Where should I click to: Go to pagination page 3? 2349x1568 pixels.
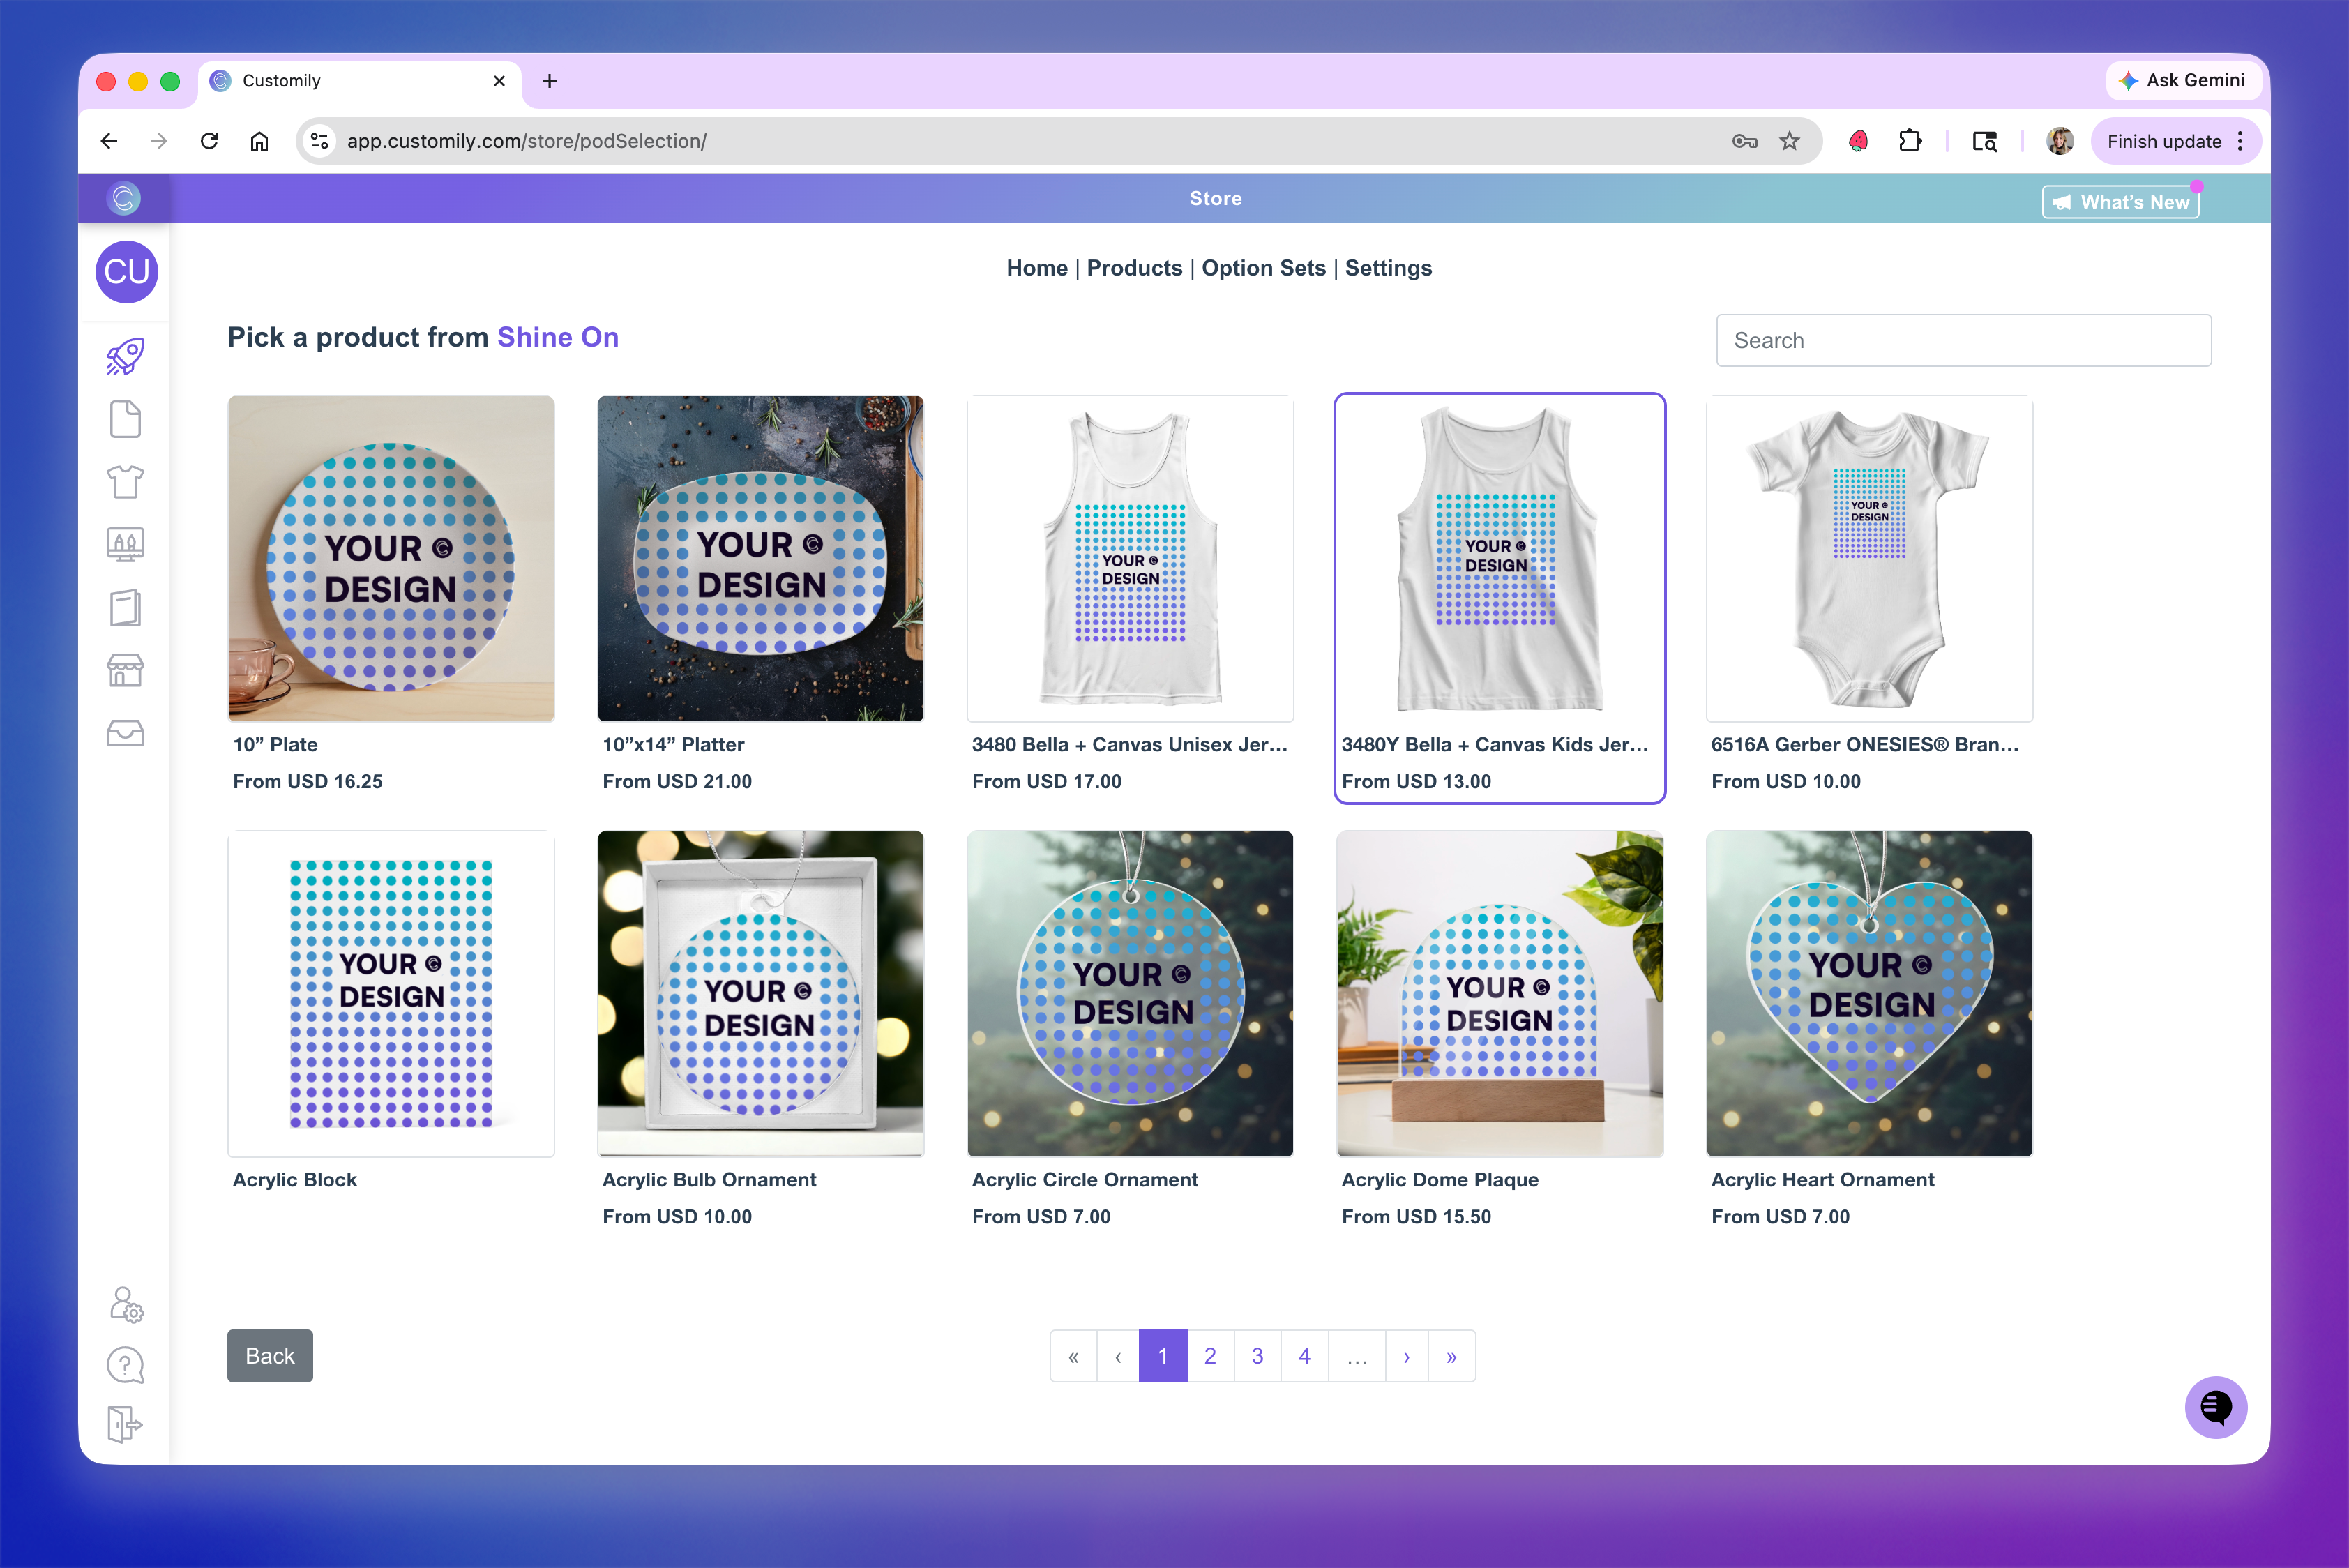(x=1257, y=1356)
